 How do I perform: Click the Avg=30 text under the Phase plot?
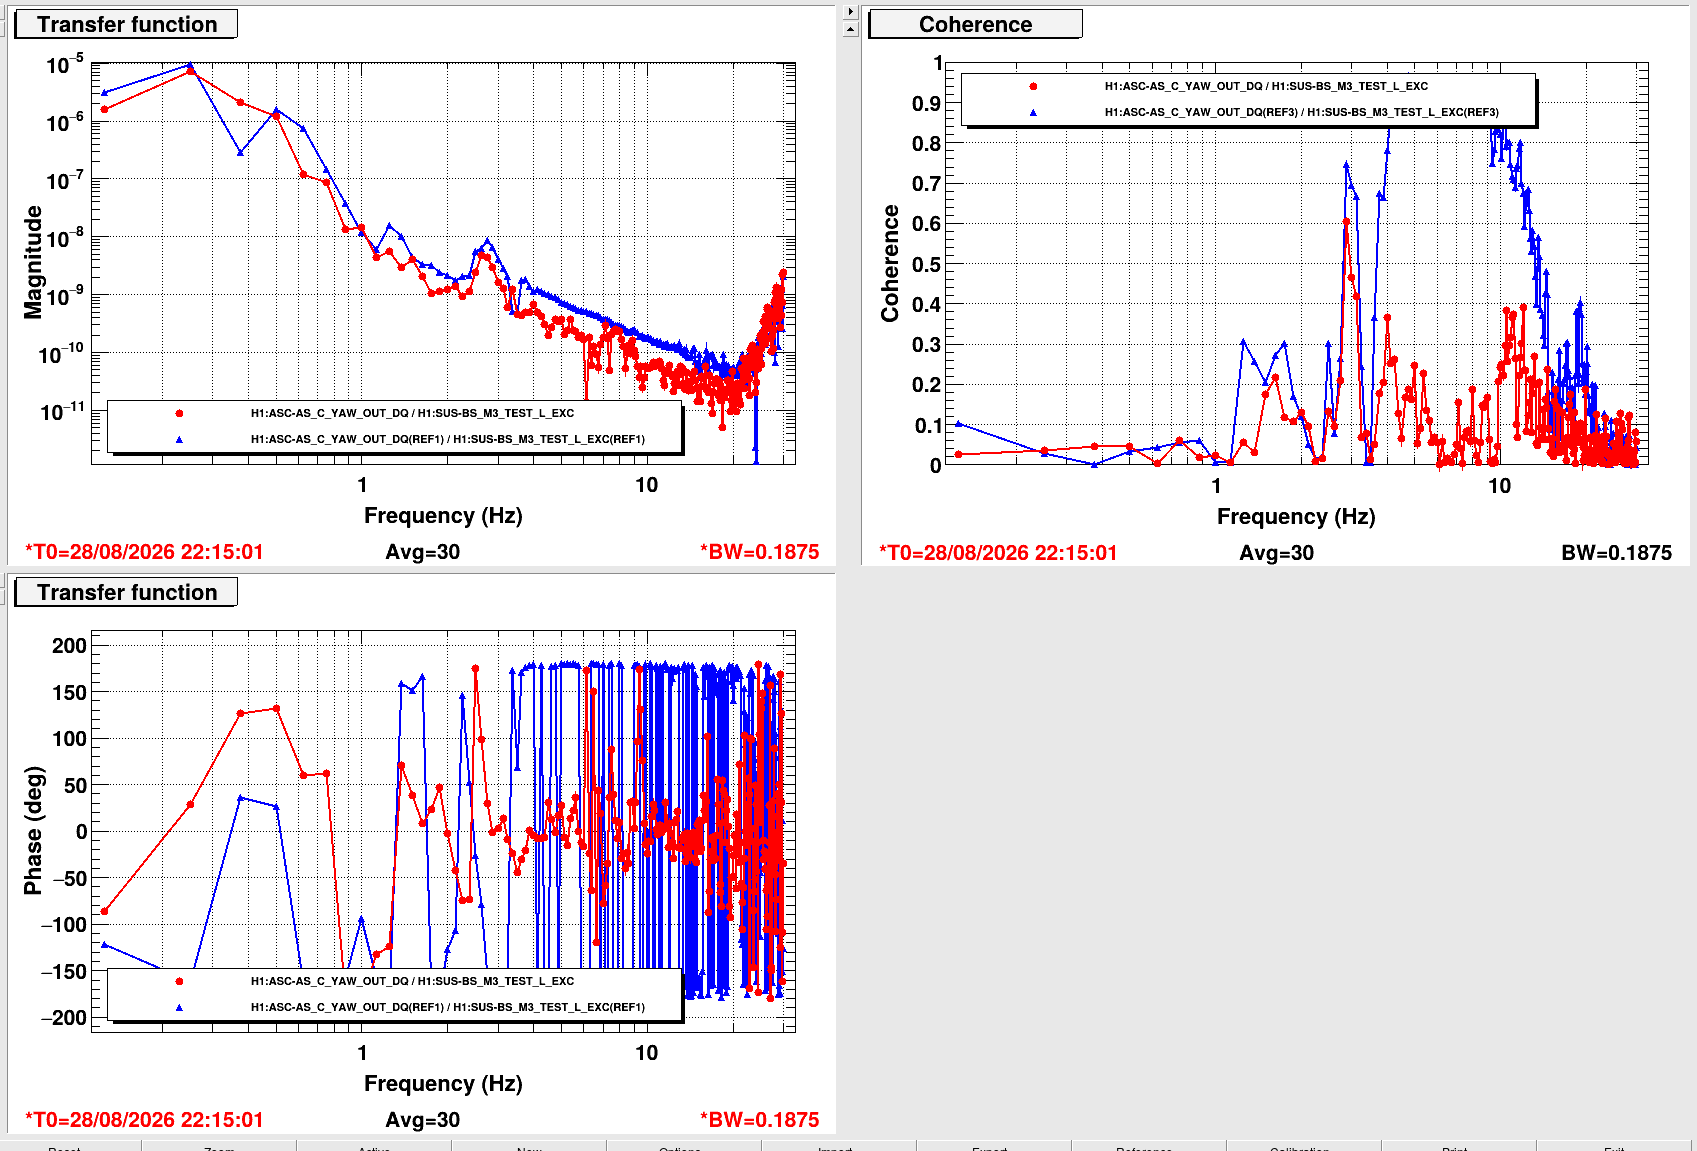[423, 1120]
